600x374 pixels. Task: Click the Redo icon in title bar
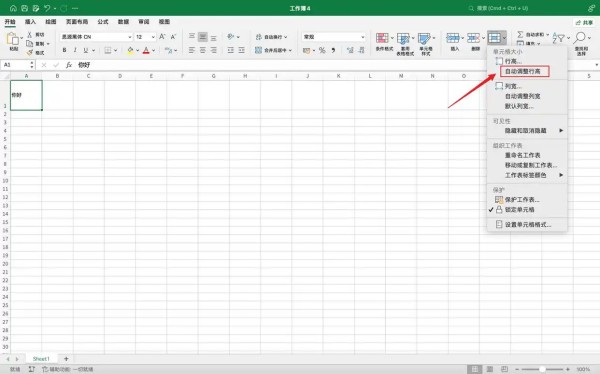click(64, 8)
